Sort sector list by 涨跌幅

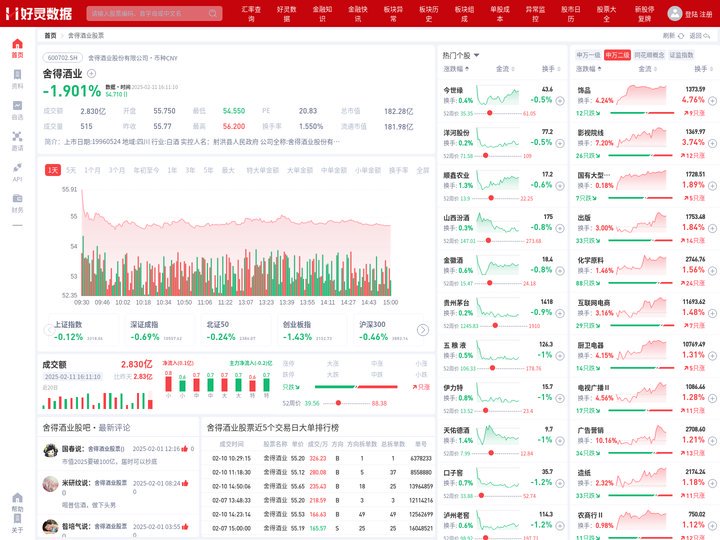589,69
